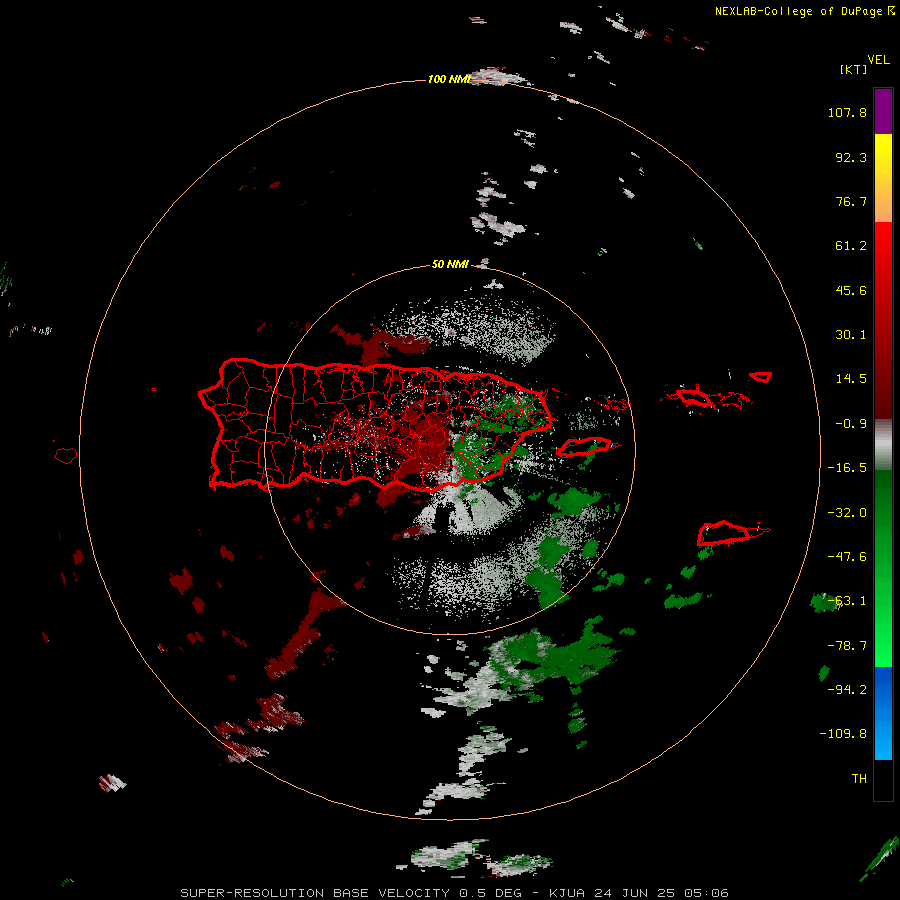The width and height of the screenshot is (900, 900).
Task: Click the -16.5 legend value
Action: pos(847,468)
